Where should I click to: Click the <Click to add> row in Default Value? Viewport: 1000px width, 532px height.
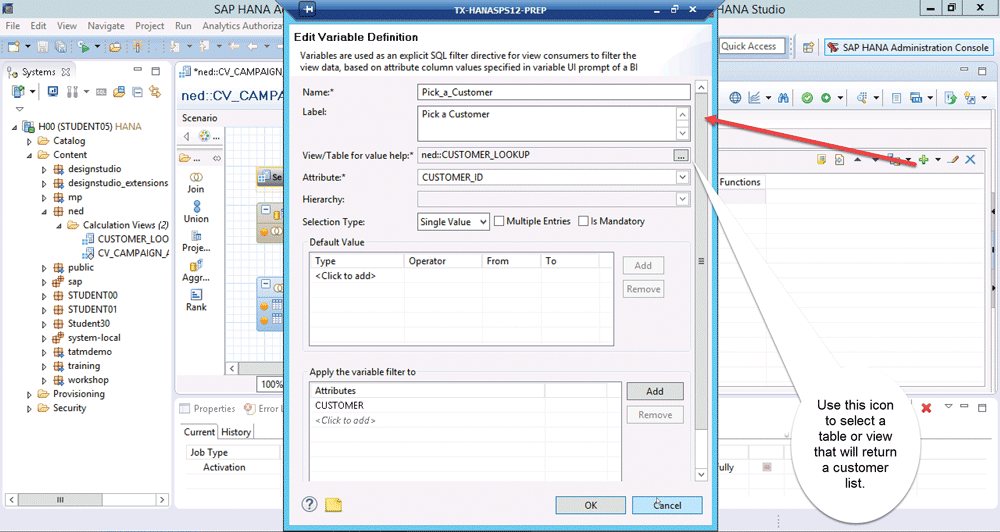pyautogui.click(x=460, y=276)
